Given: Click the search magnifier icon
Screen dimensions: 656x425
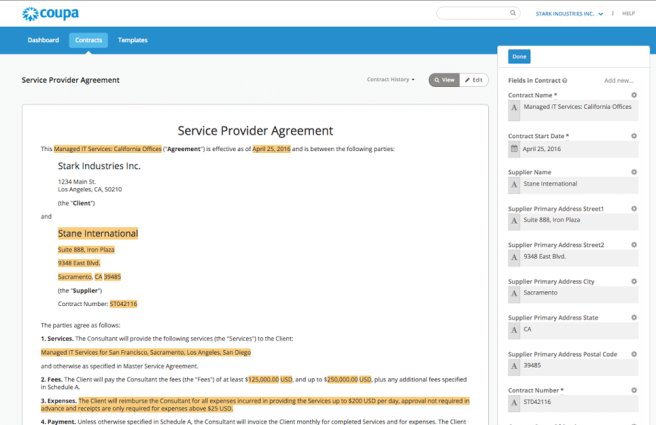Looking at the screenshot, I should tap(513, 13).
